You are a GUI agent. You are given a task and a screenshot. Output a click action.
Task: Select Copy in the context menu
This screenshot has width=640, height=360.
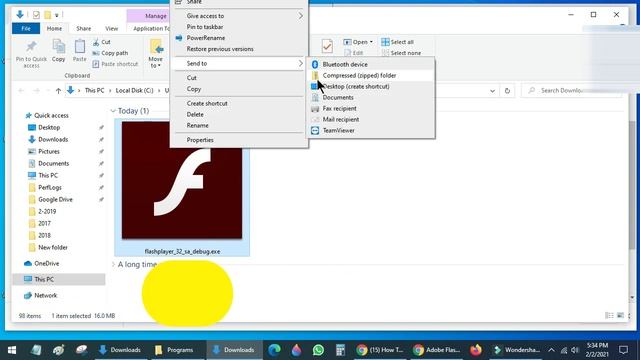coord(239,89)
